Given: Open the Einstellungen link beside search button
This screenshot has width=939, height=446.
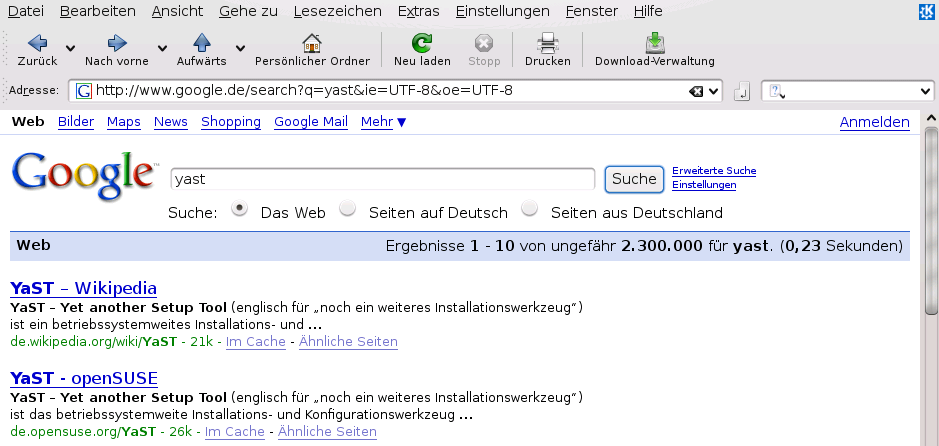Looking at the screenshot, I should (x=704, y=185).
